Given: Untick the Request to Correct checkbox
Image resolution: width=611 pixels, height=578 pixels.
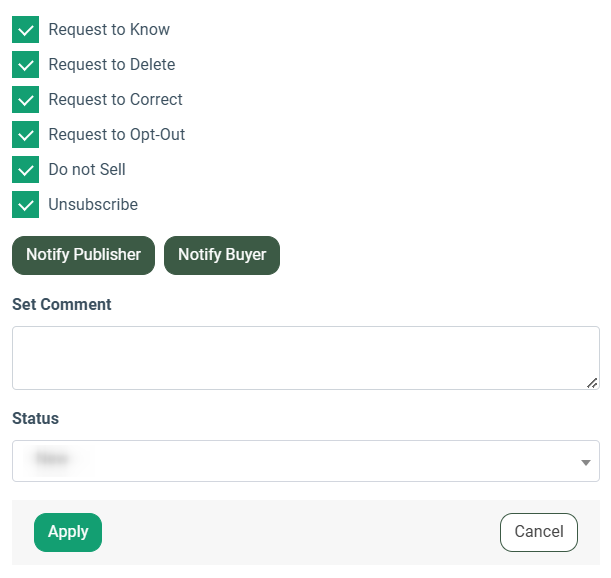Looking at the screenshot, I should (x=25, y=100).
